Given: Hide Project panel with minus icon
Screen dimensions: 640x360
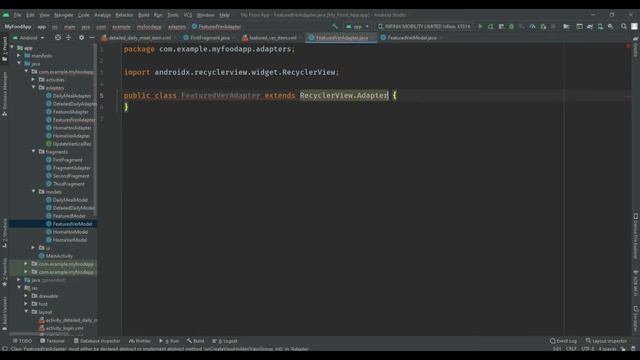Looking at the screenshot, I should click(x=92, y=38).
